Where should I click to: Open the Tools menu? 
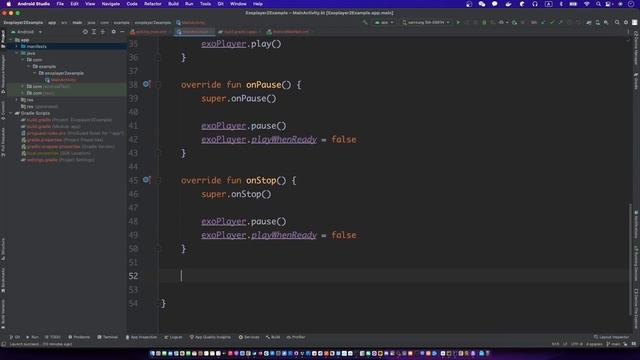pos(205,4)
